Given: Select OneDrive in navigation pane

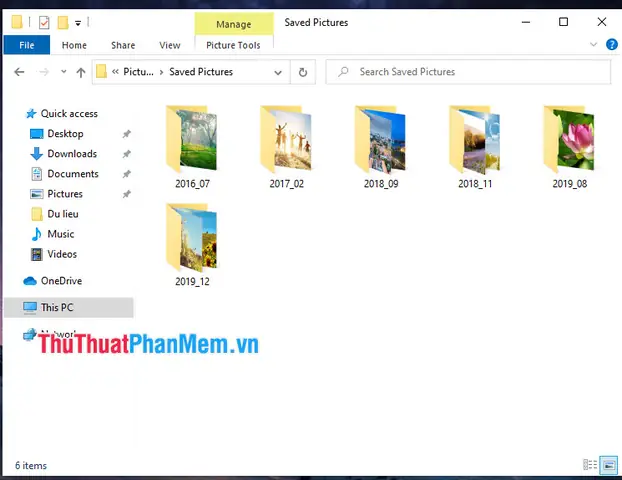Looking at the screenshot, I should point(61,281).
